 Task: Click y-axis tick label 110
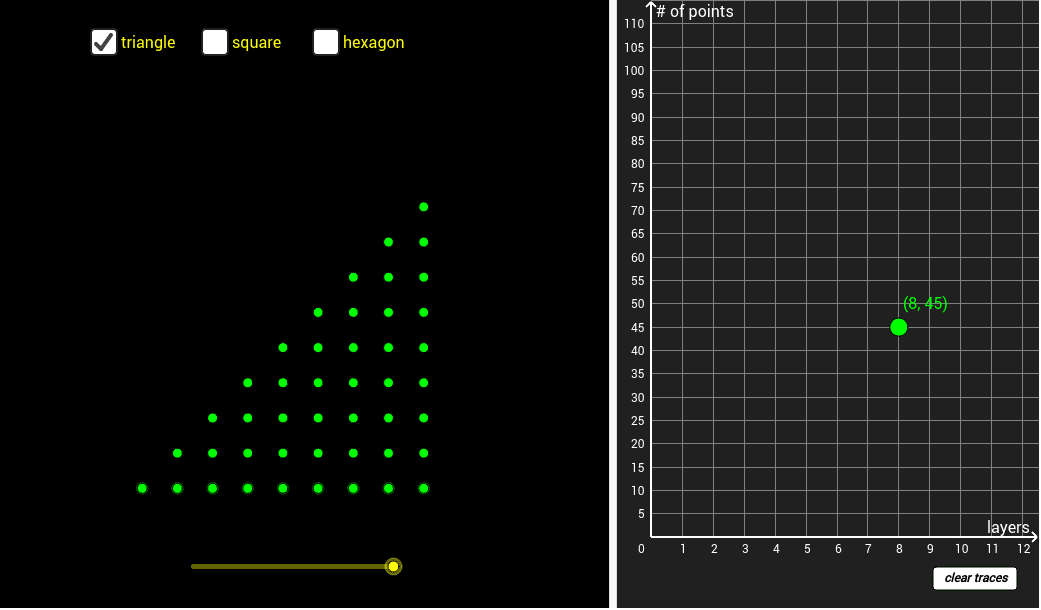point(634,24)
